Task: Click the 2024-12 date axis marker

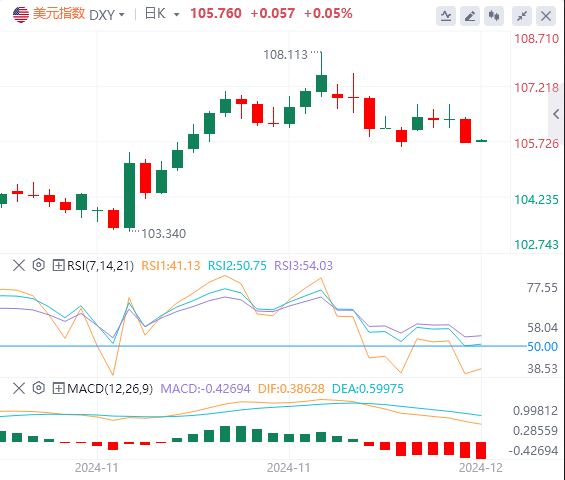Action: tap(480, 468)
